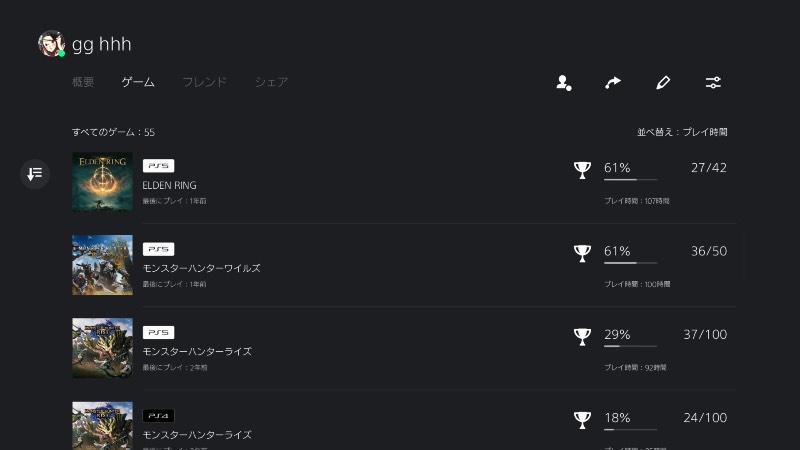This screenshot has height=450, width=800.
Task: Click the sort order icon beside ELDEN RING
Action: pos(35,174)
